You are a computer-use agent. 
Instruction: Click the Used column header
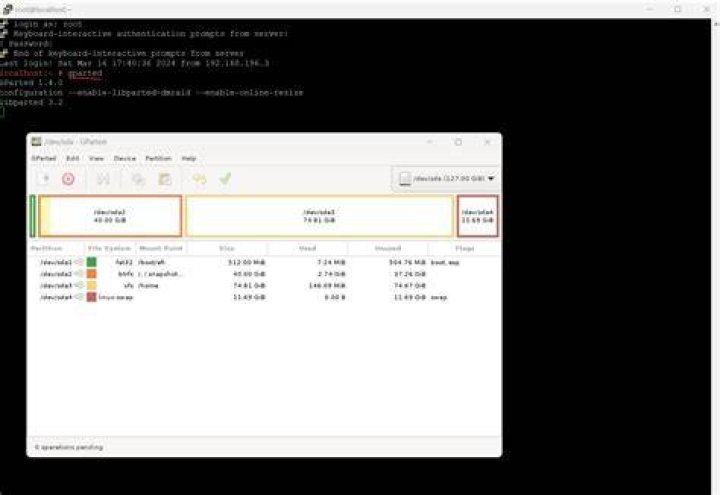click(308, 248)
